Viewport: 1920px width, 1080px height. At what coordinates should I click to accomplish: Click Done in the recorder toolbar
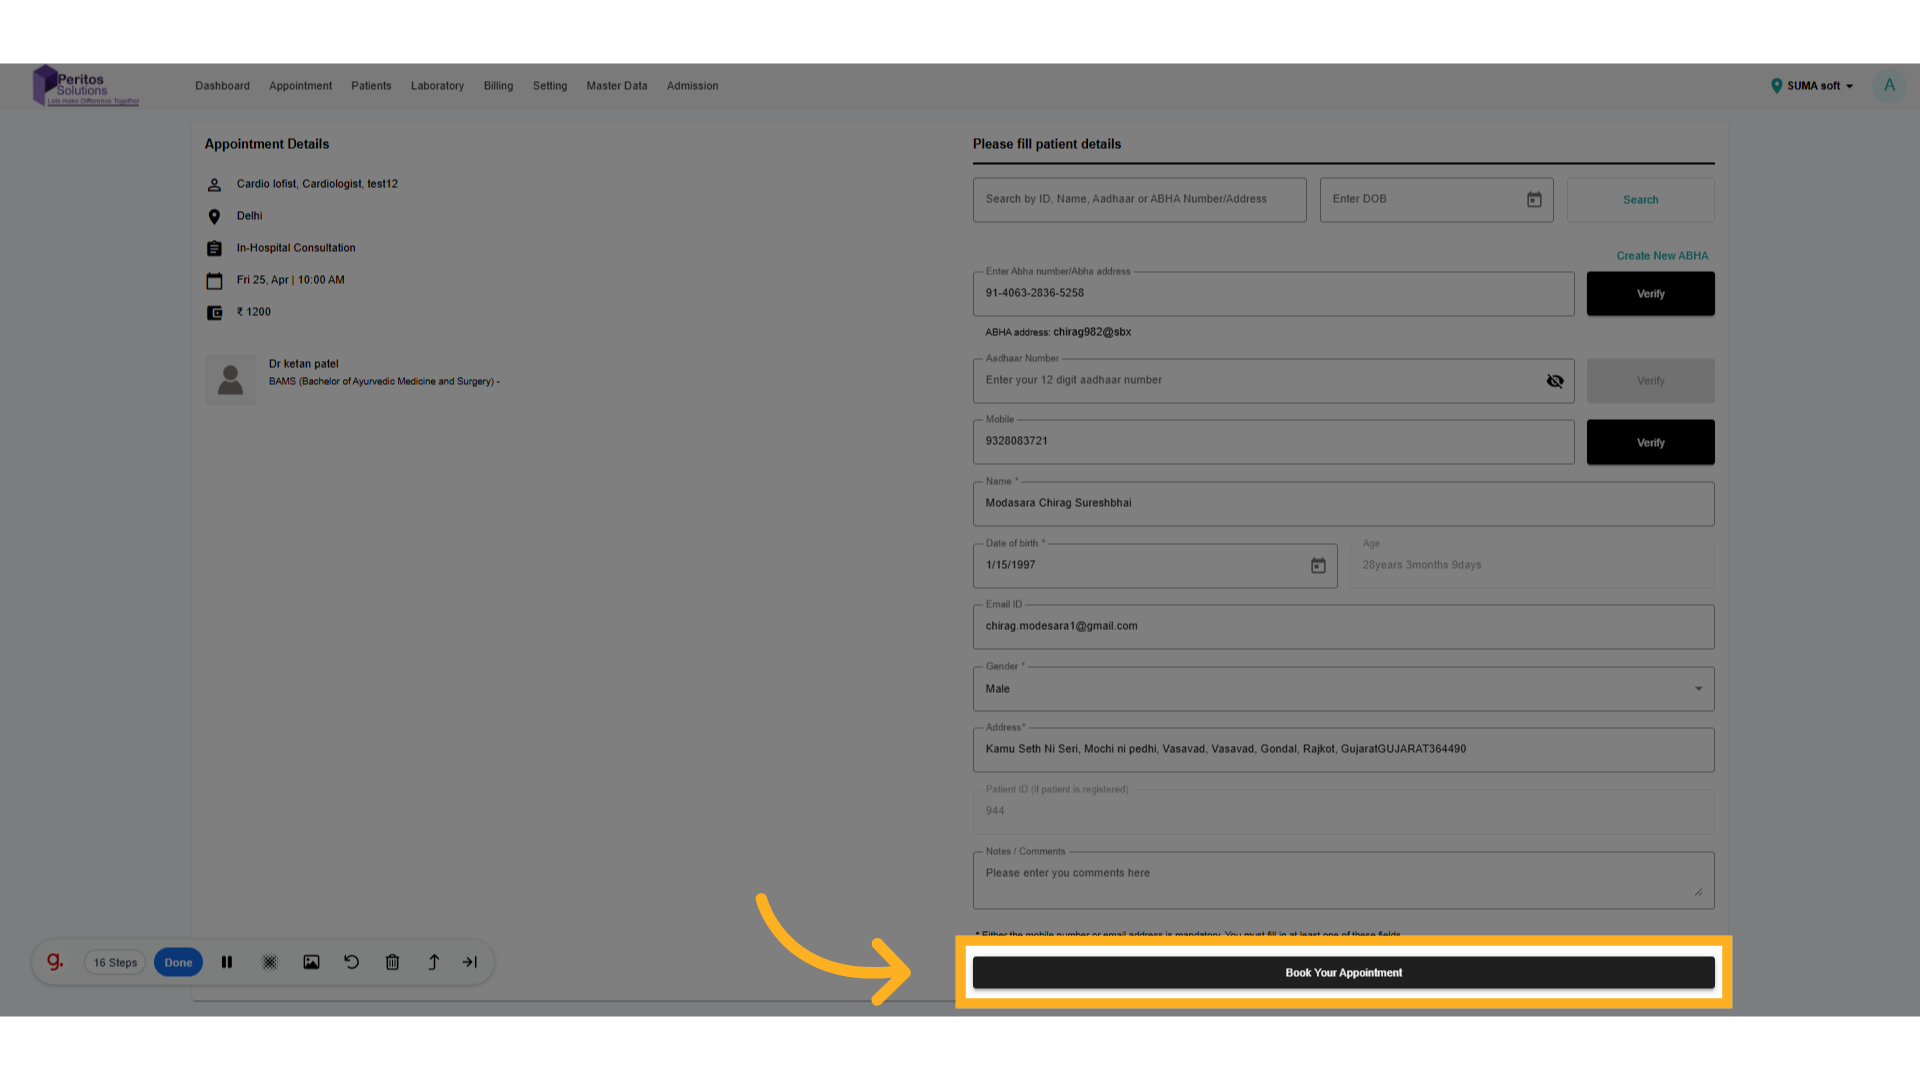click(178, 963)
